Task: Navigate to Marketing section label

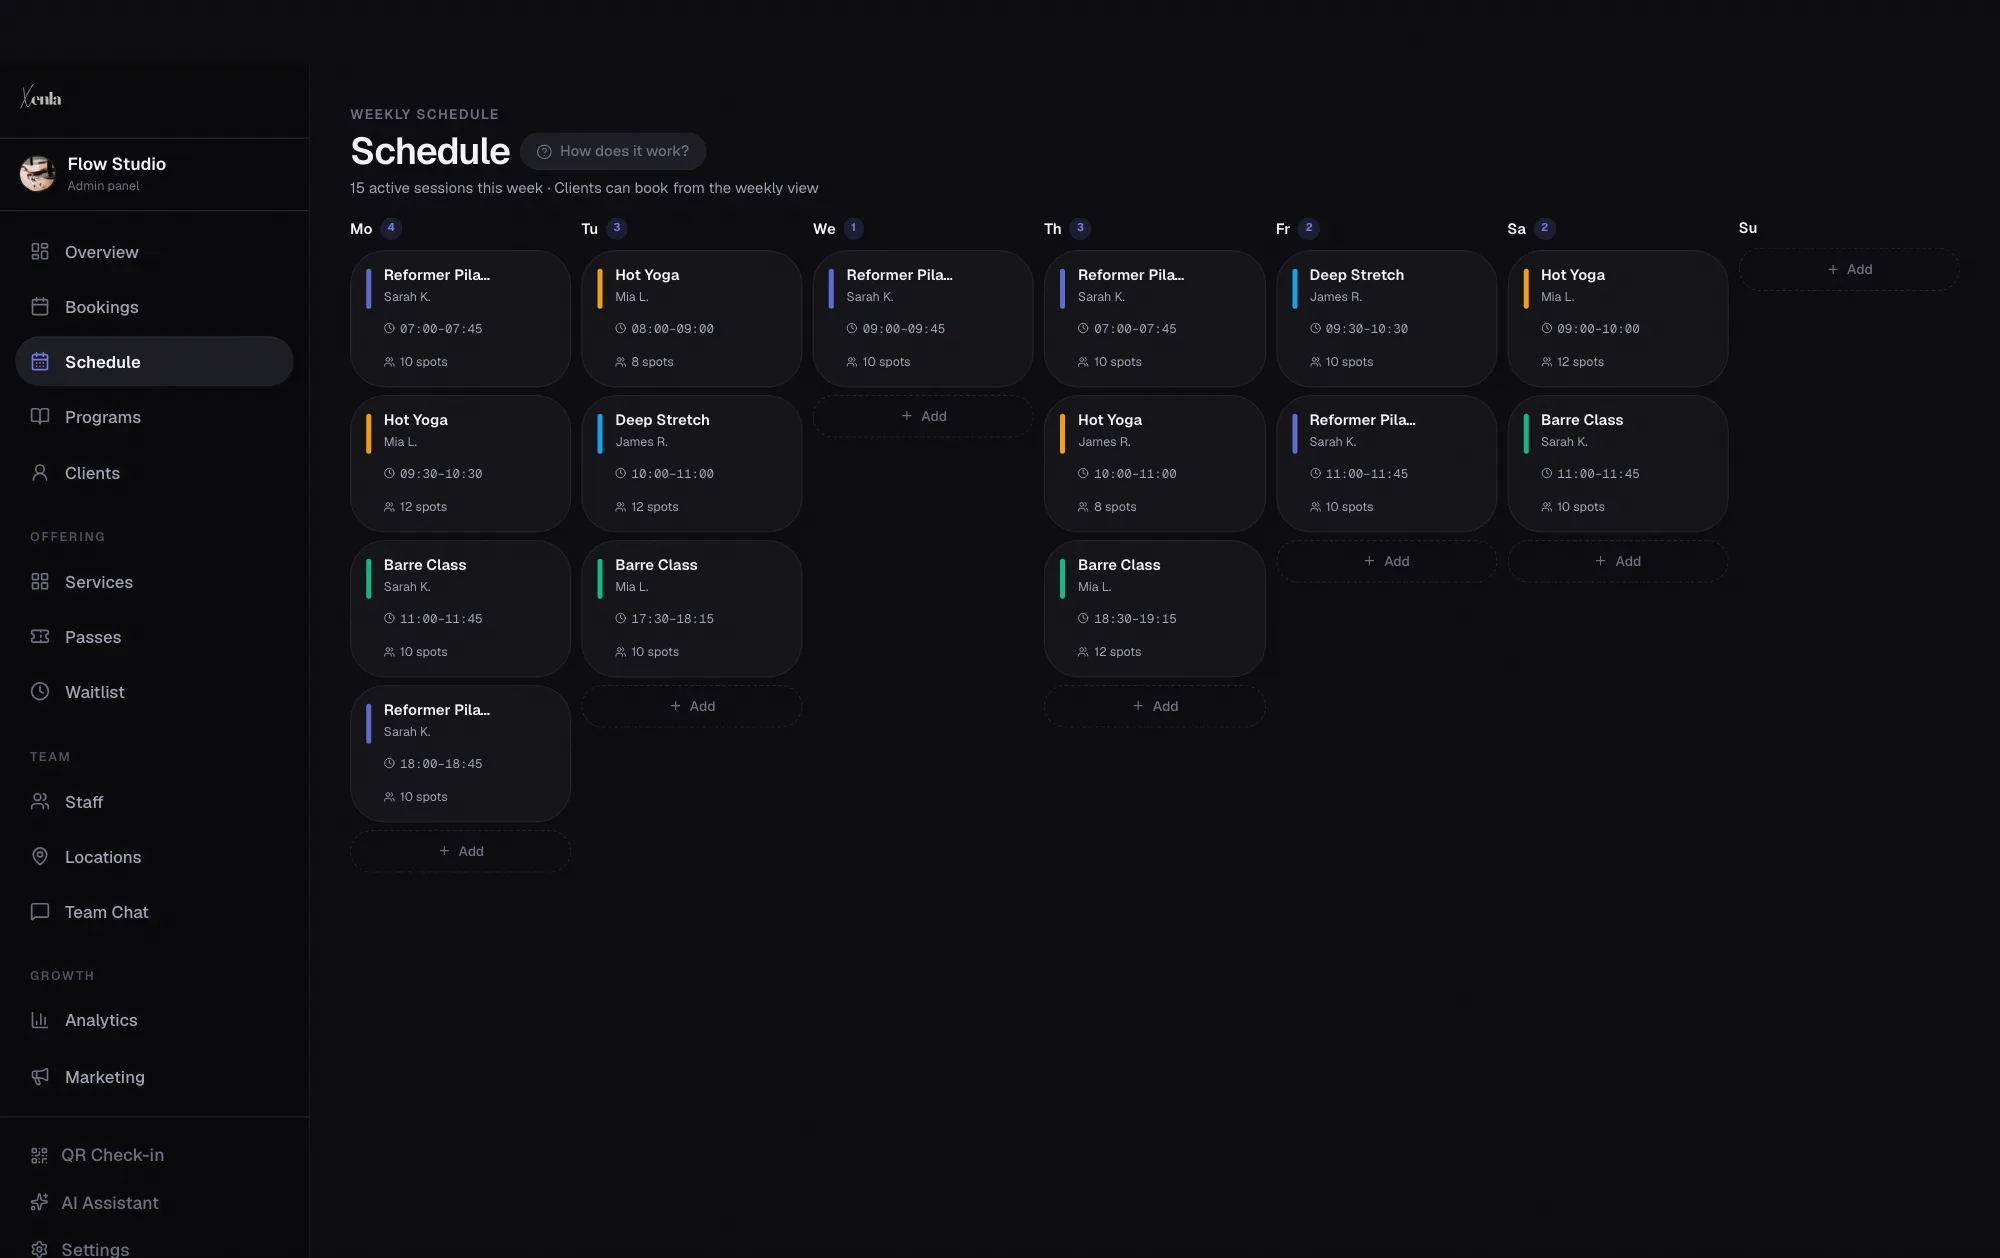Action: (x=105, y=1077)
